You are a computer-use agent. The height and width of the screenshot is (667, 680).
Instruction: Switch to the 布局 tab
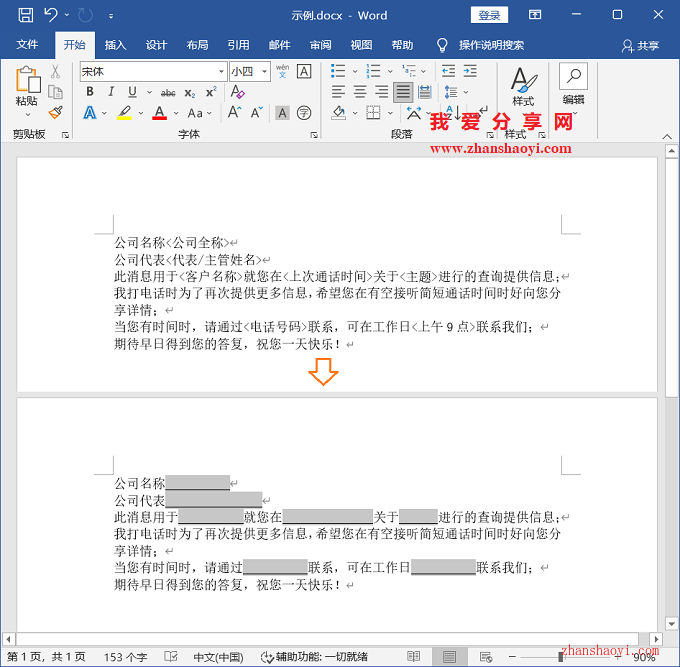point(197,45)
